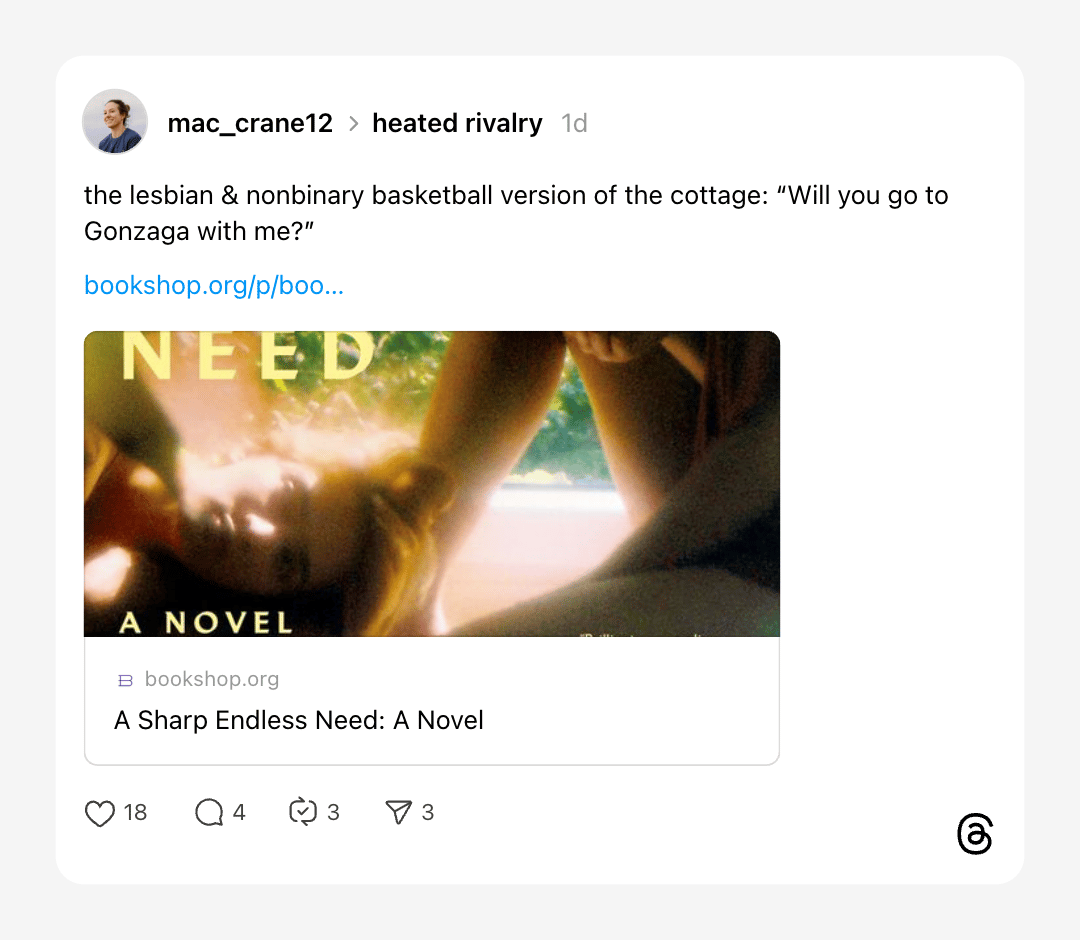Click the Threads logo icon
The height and width of the screenshot is (940, 1080).
pos(975,834)
